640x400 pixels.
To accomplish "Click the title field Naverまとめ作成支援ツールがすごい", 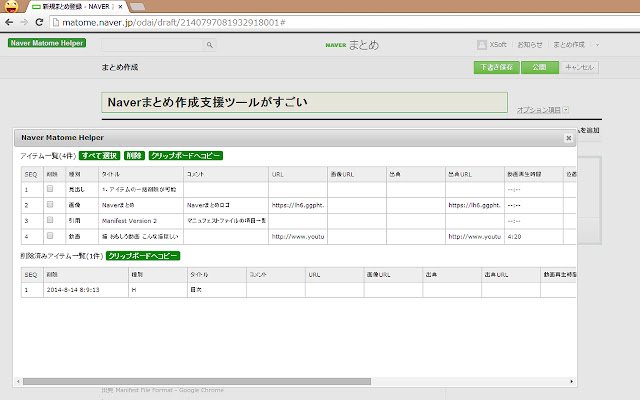I will 304,102.
